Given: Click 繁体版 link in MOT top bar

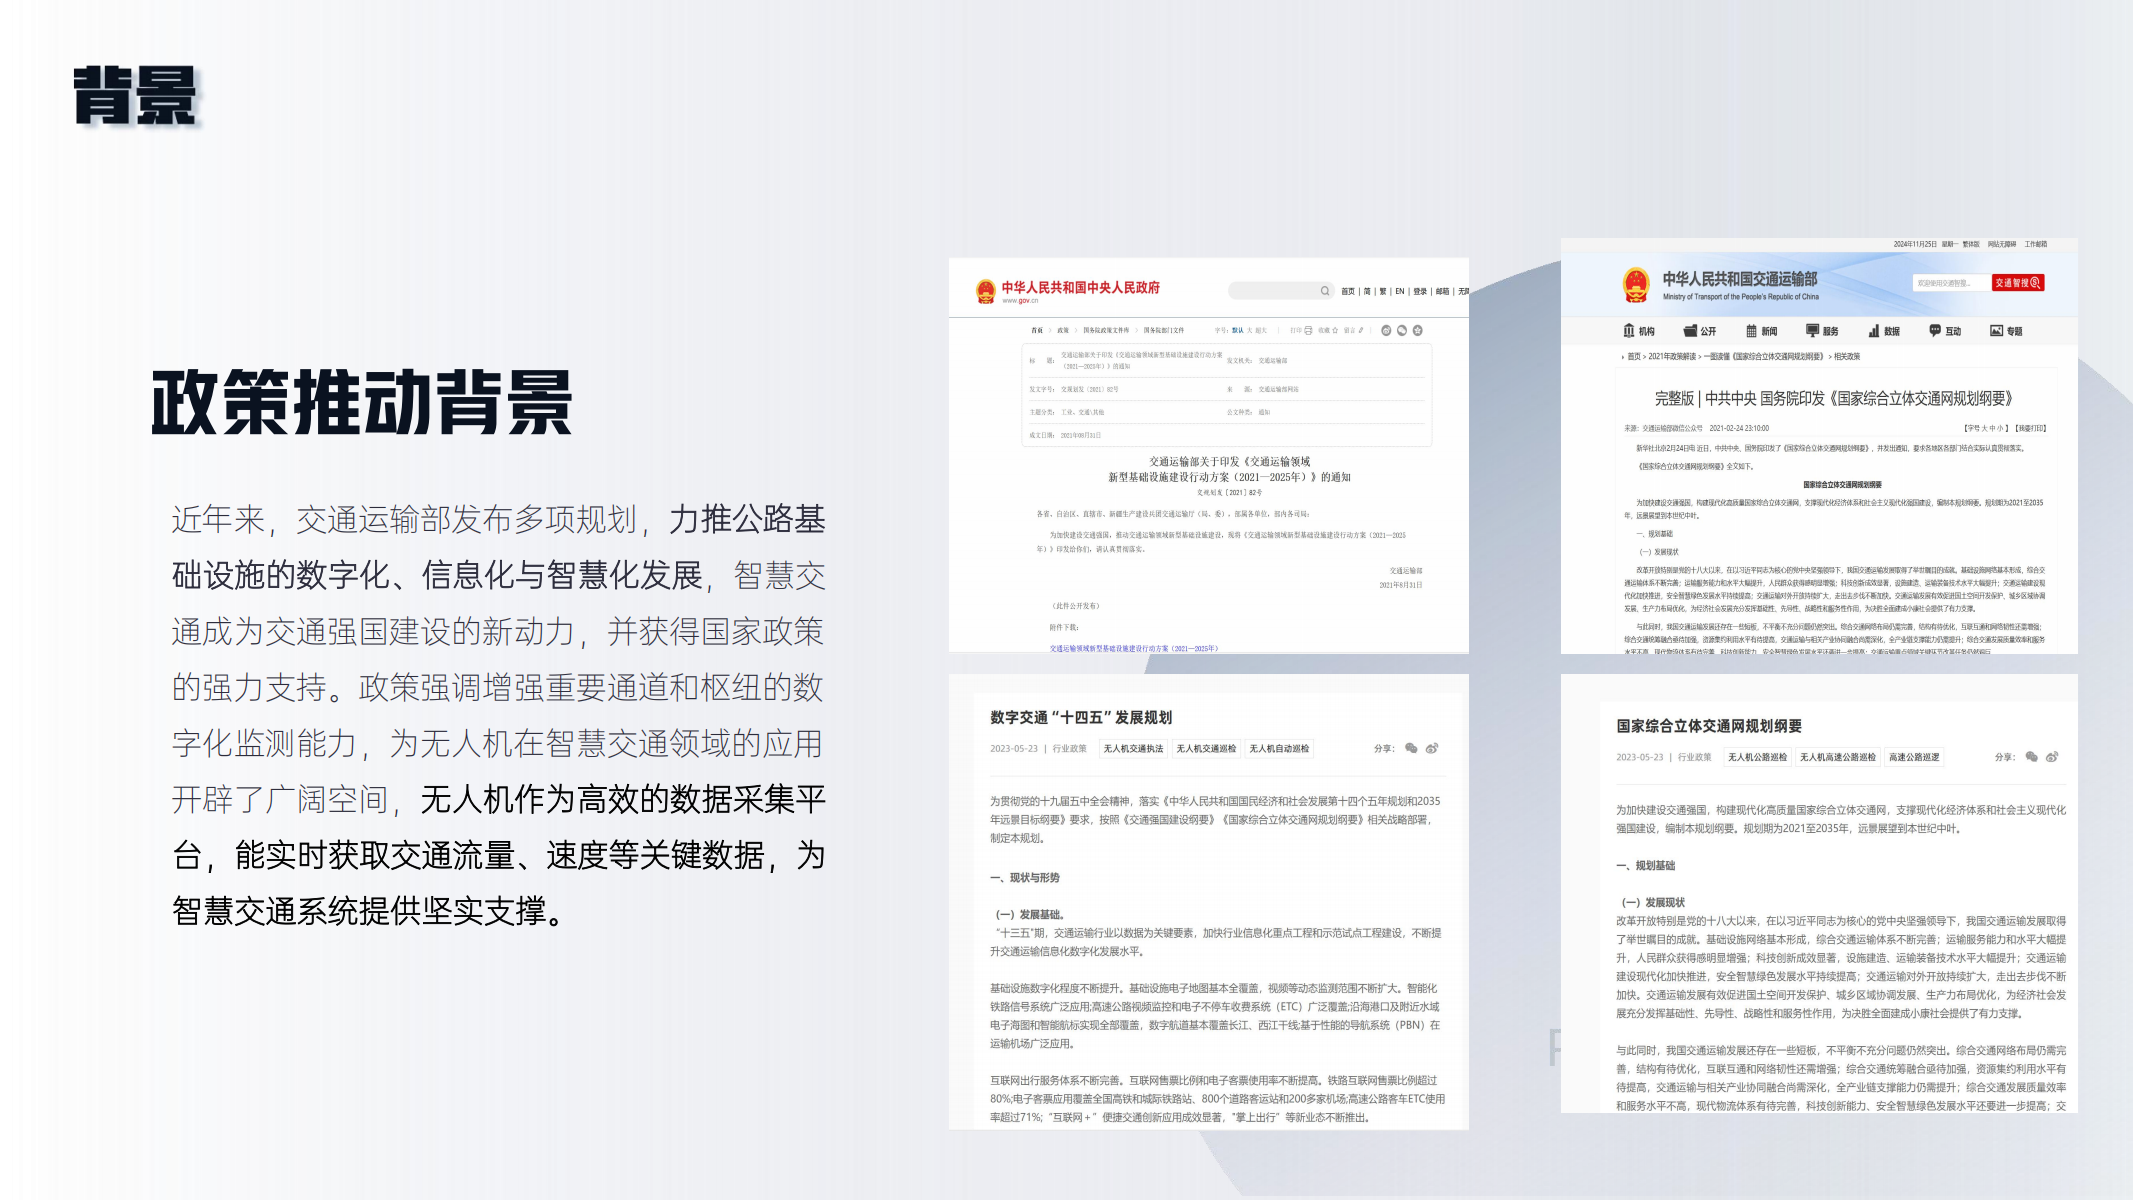Looking at the screenshot, I should click(1970, 244).
